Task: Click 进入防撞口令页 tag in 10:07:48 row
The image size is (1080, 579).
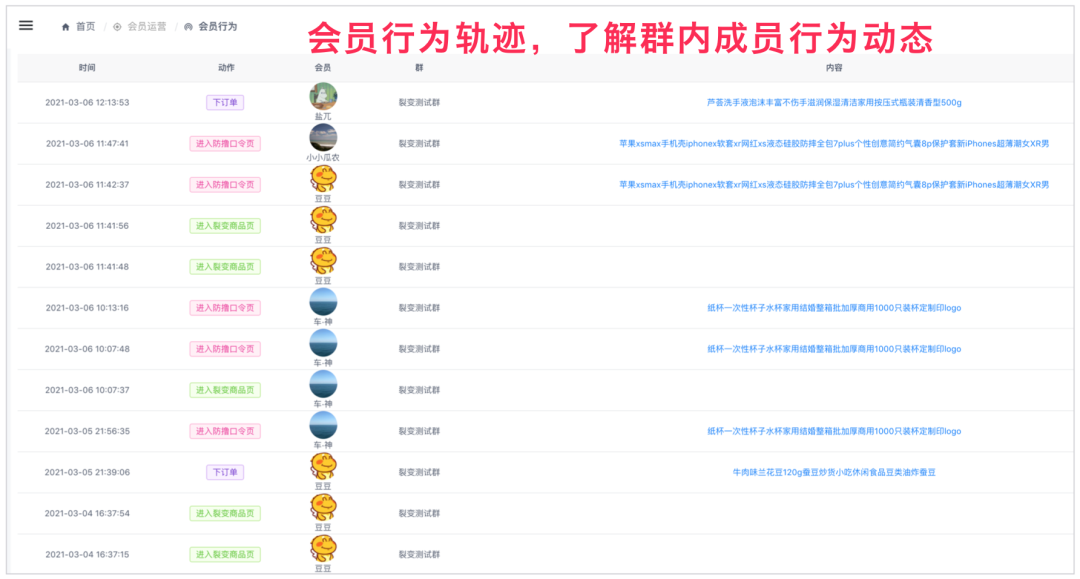Action: pos(225,349)
